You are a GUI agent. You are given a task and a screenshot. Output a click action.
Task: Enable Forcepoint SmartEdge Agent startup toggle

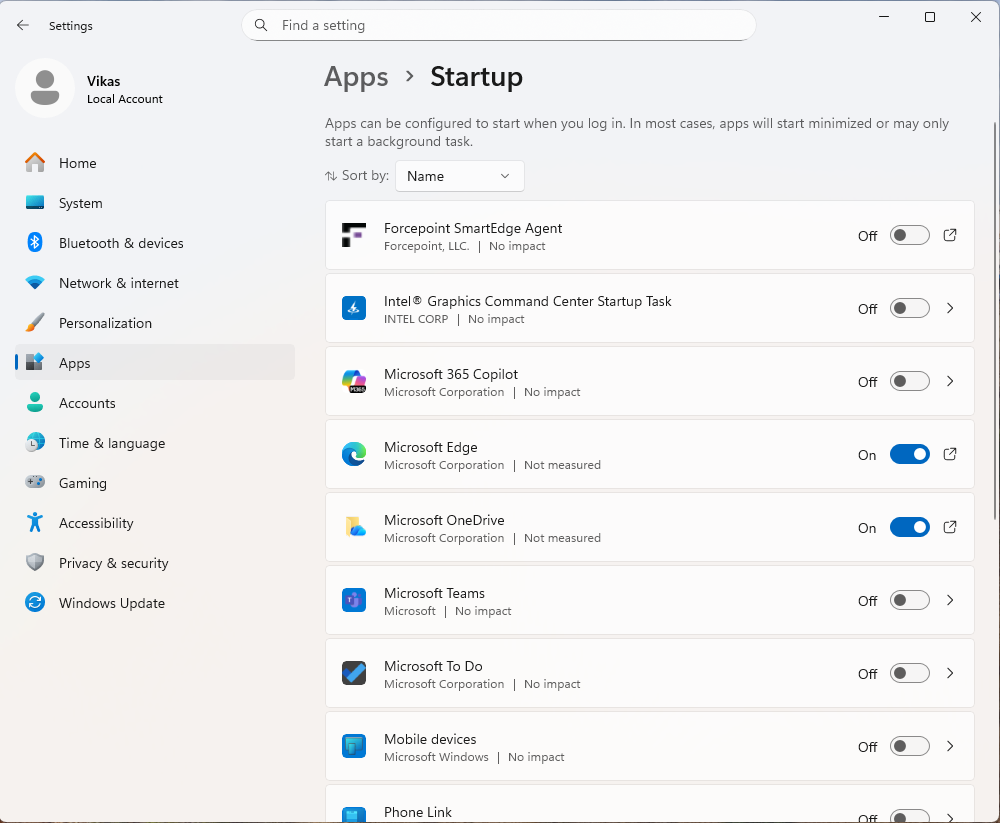pyautogui.click(x=909, y=235)
